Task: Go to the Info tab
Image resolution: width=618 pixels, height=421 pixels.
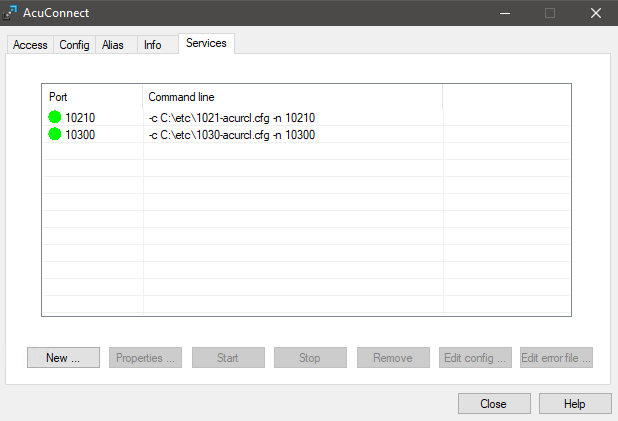Action: (x=152, y=45)
